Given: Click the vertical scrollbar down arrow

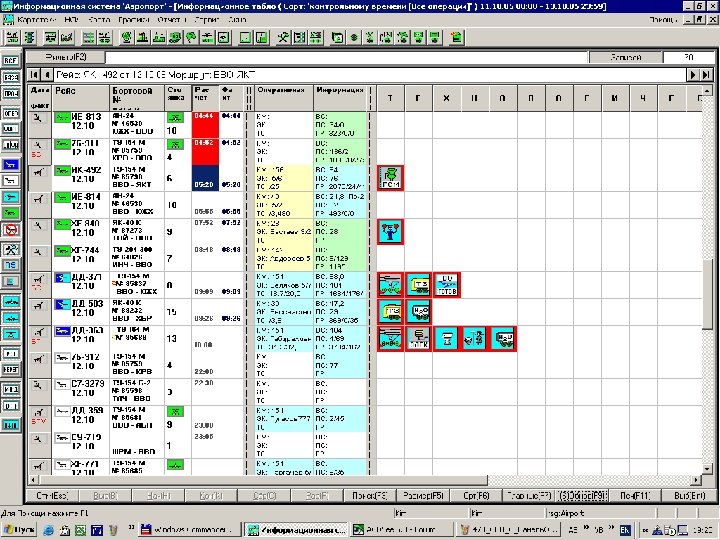Looking at the screenshot, I should 708,469.
